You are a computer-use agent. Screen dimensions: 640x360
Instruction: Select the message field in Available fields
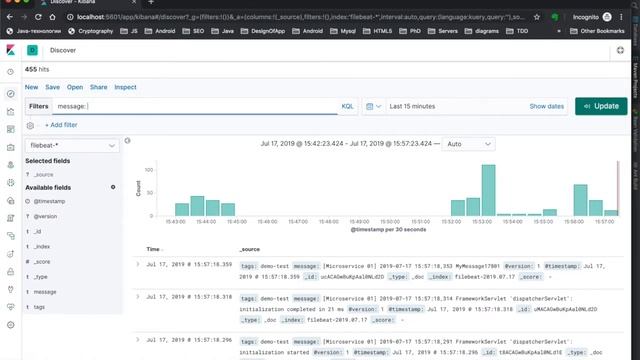pyautogui.click(x=44, y=292)
